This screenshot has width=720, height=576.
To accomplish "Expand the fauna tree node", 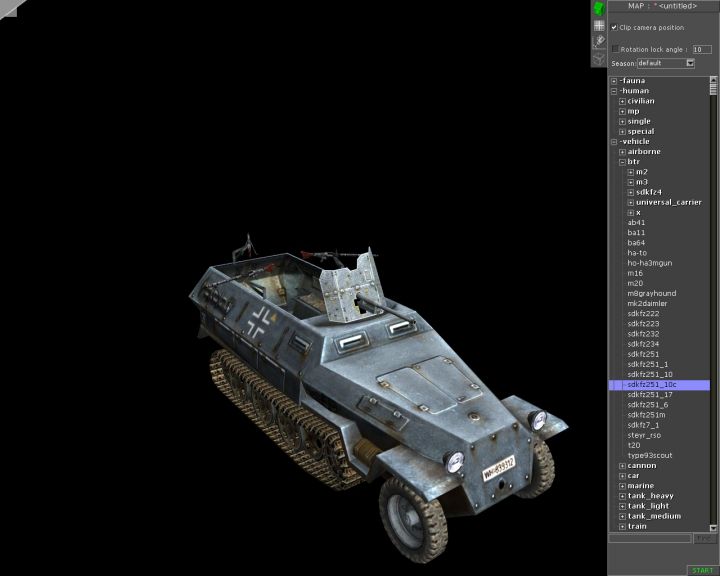I will (614, 81).
